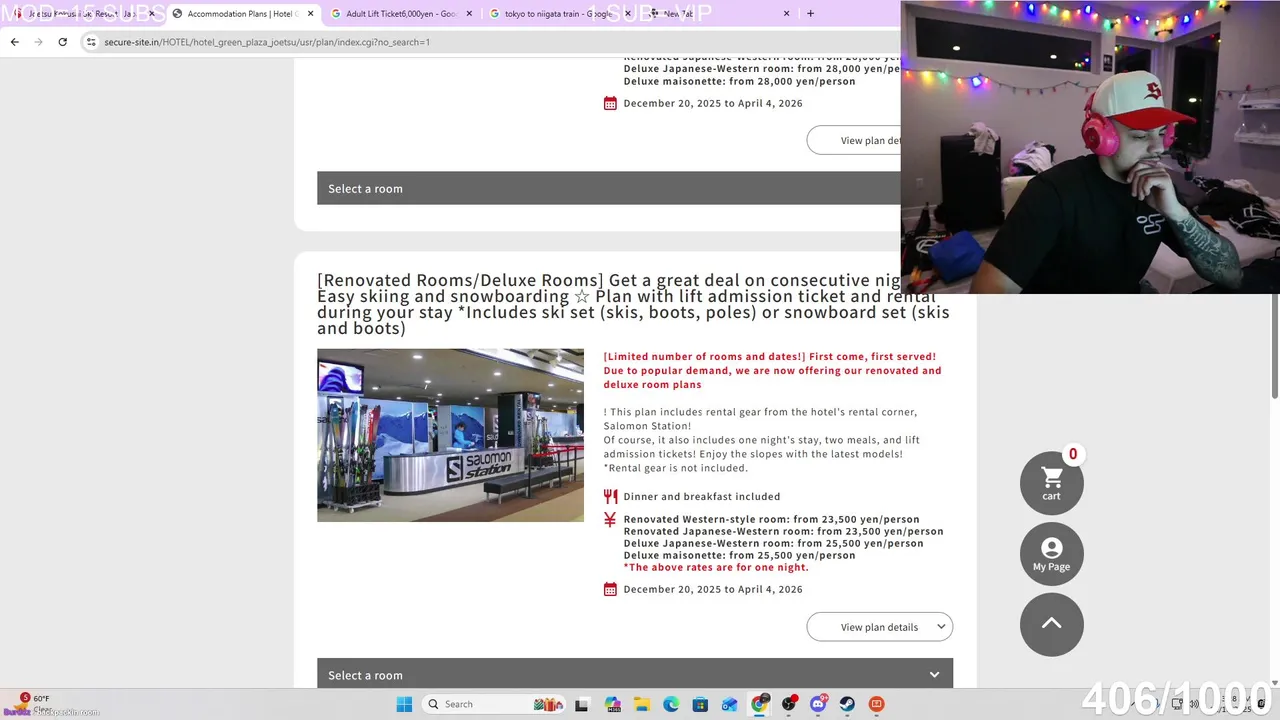Image resolution: width=1280 pixels, height=720 pixels.
Task: Open the shopping cart icon
Action: pyautogui.click(x=1051, y=483)
